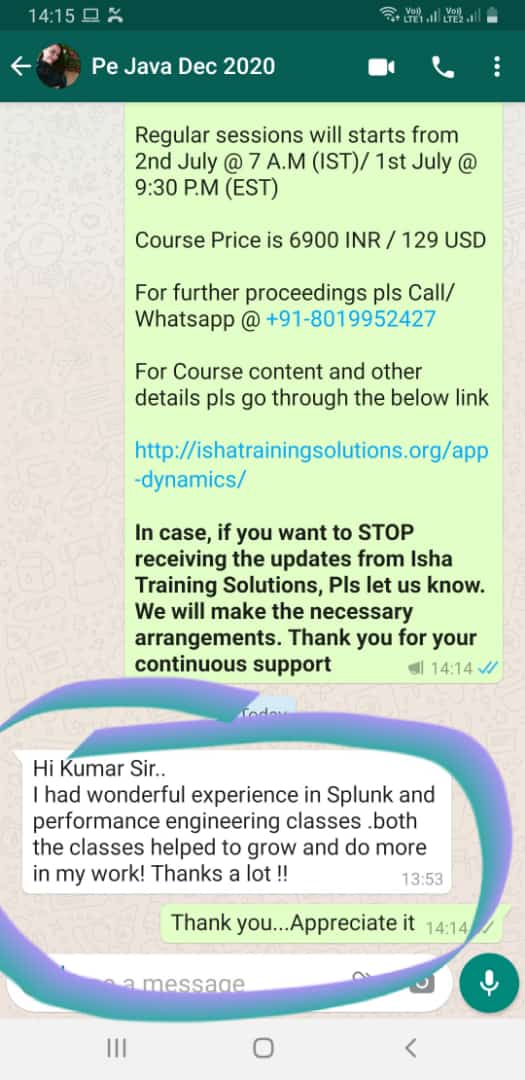
Task: Select the course details outgoing message bubble
Action: tap(313, 393)
